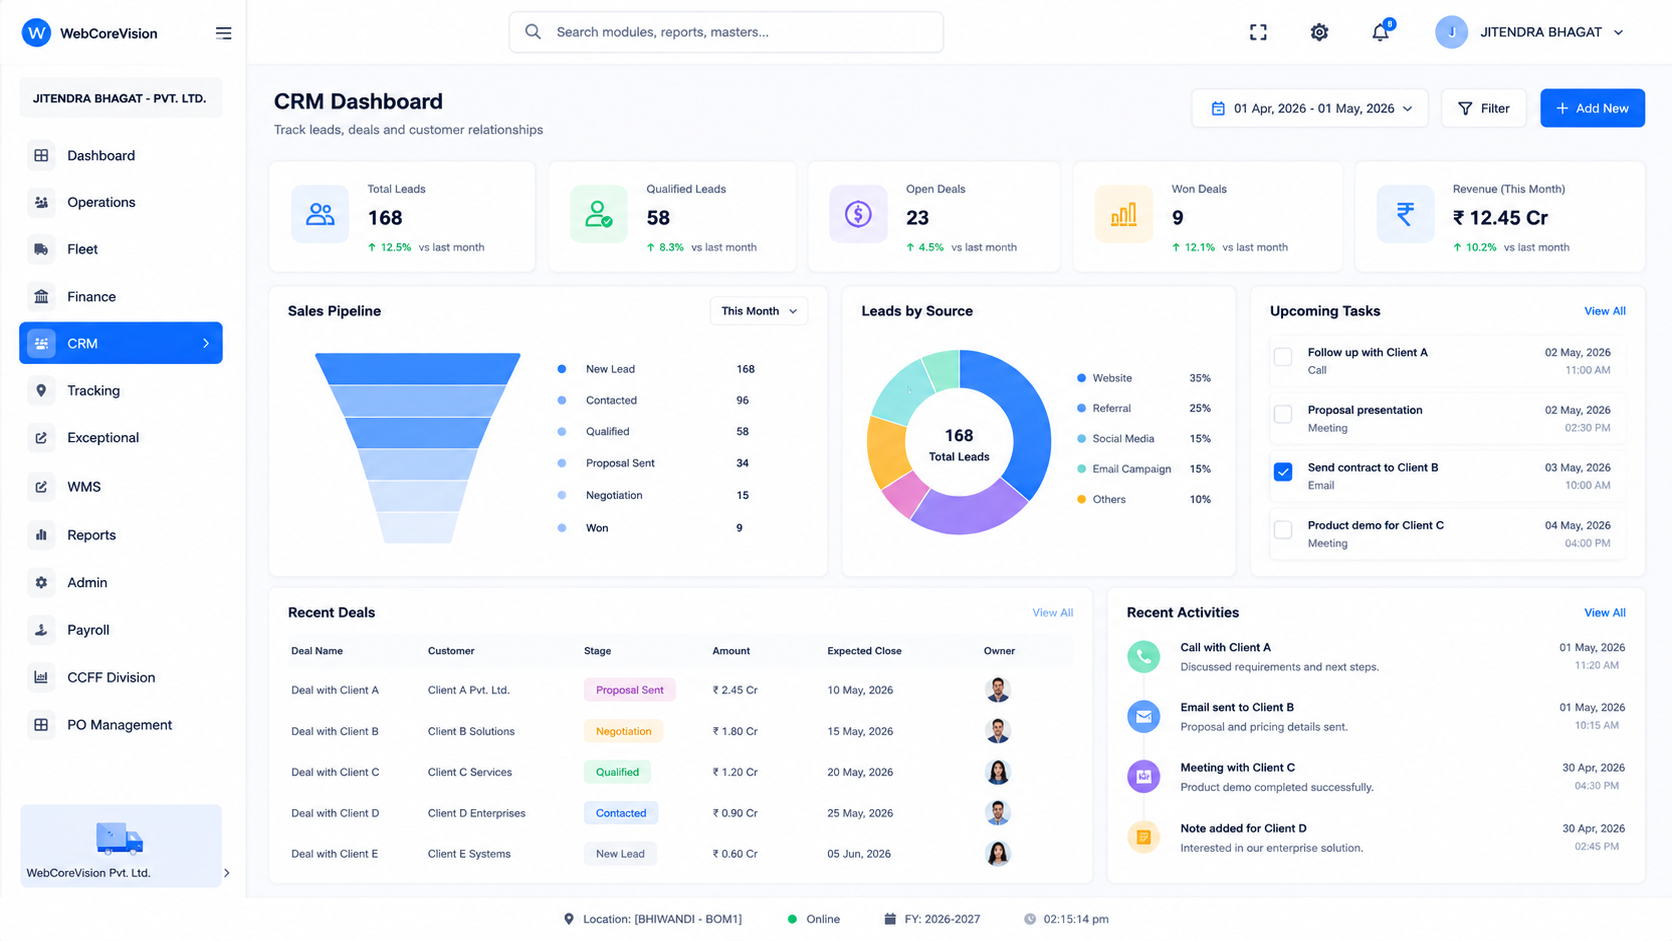1672x941 pixels.
Task: Check the Product demo for Client C task
Action: click(1283, 530)
